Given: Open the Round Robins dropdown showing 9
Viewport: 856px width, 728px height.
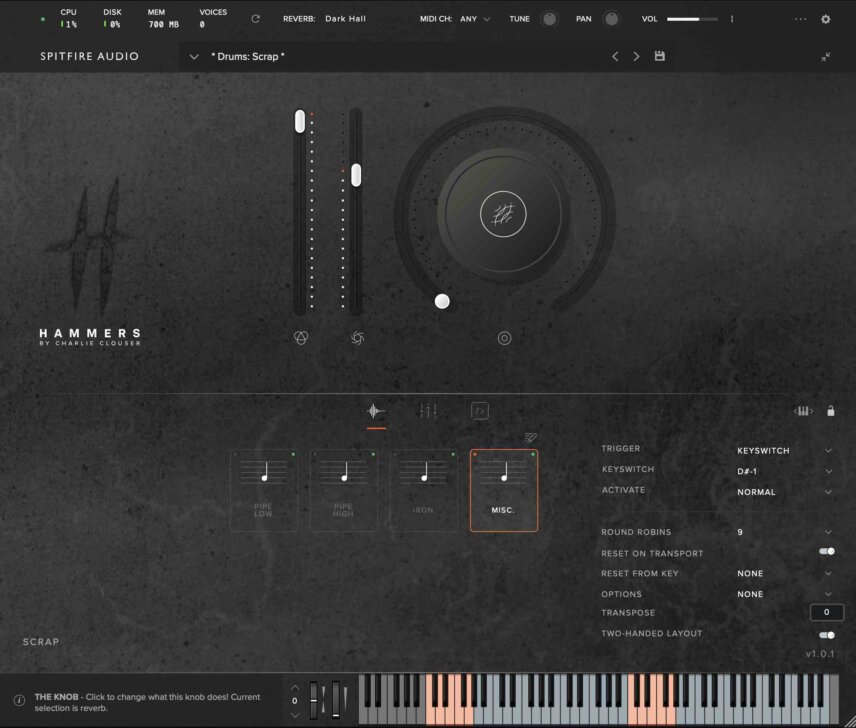Looking at the screenshot, I should click(x=784, y=532).
